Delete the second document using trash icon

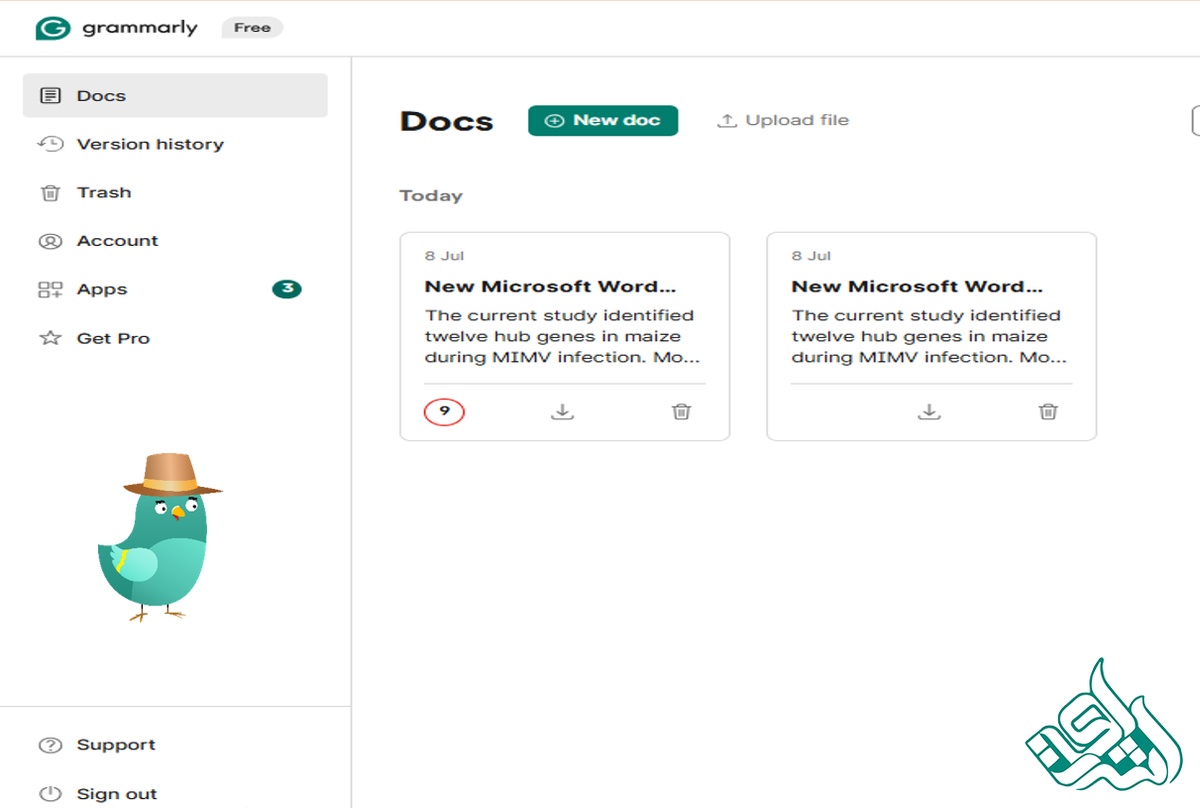tap(1048, 411)
